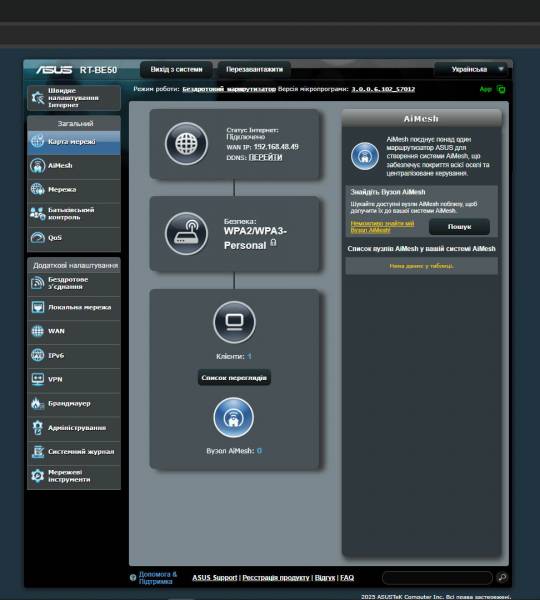Viewport: 540px width, 600px height.
Task: Select Карта мережі menu item
Action: coord(74,142)
